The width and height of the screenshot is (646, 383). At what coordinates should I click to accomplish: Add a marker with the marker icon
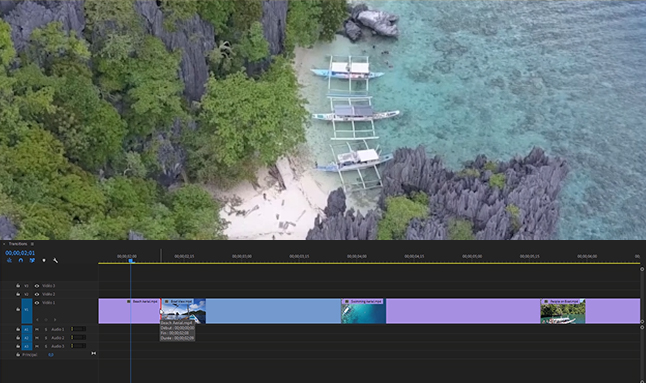[44, 260]
